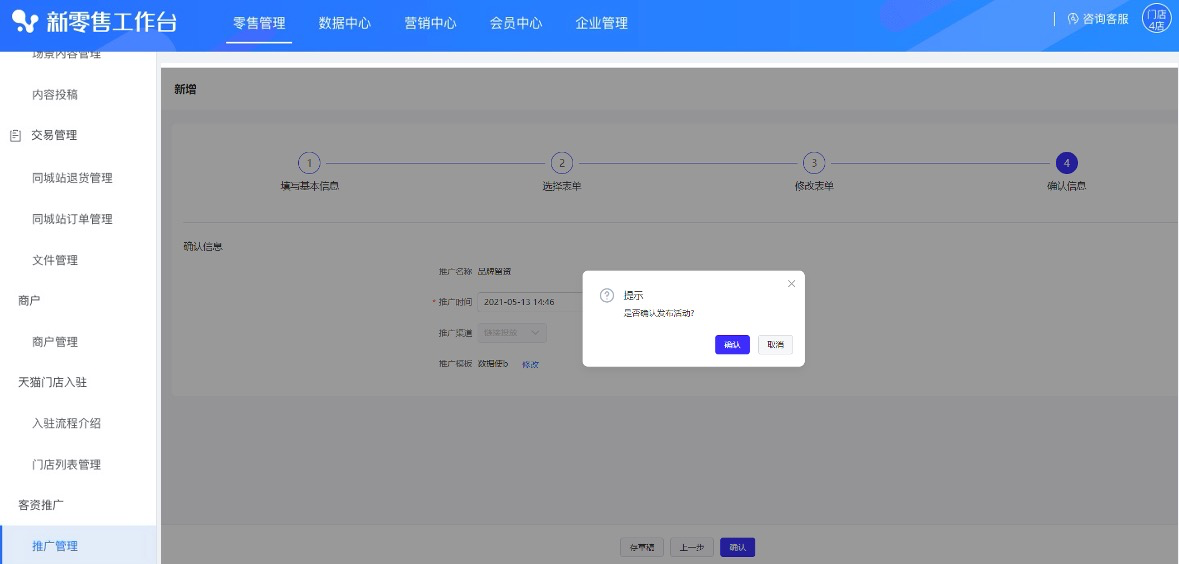Click the 推广名称 value 品牌留资
The image size is (1179, 564).
coord(494,271)
